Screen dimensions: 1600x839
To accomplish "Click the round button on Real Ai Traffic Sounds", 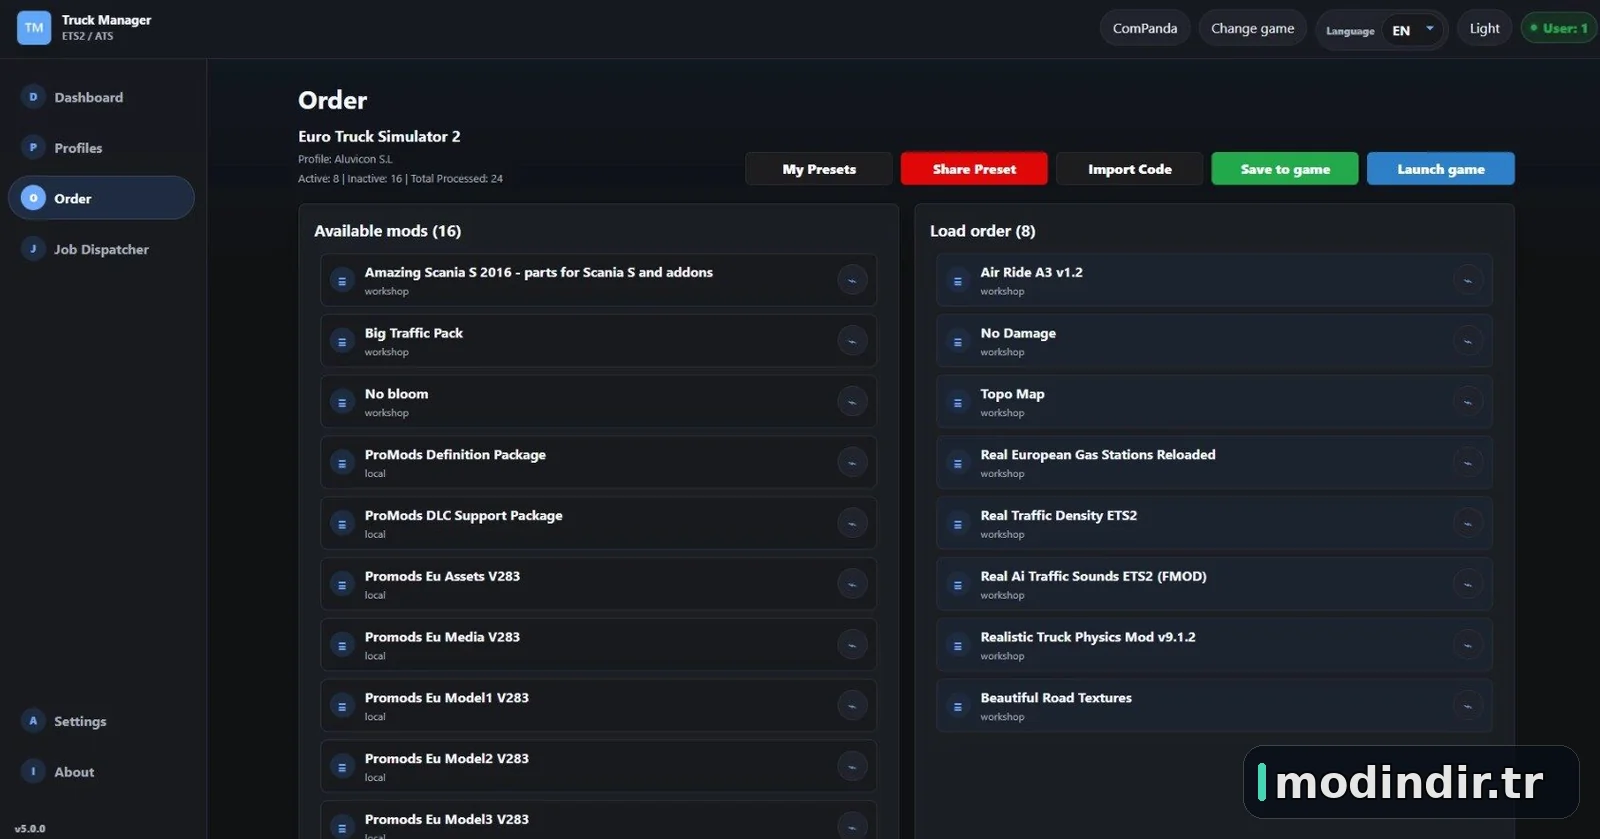I will point(1468,585).
